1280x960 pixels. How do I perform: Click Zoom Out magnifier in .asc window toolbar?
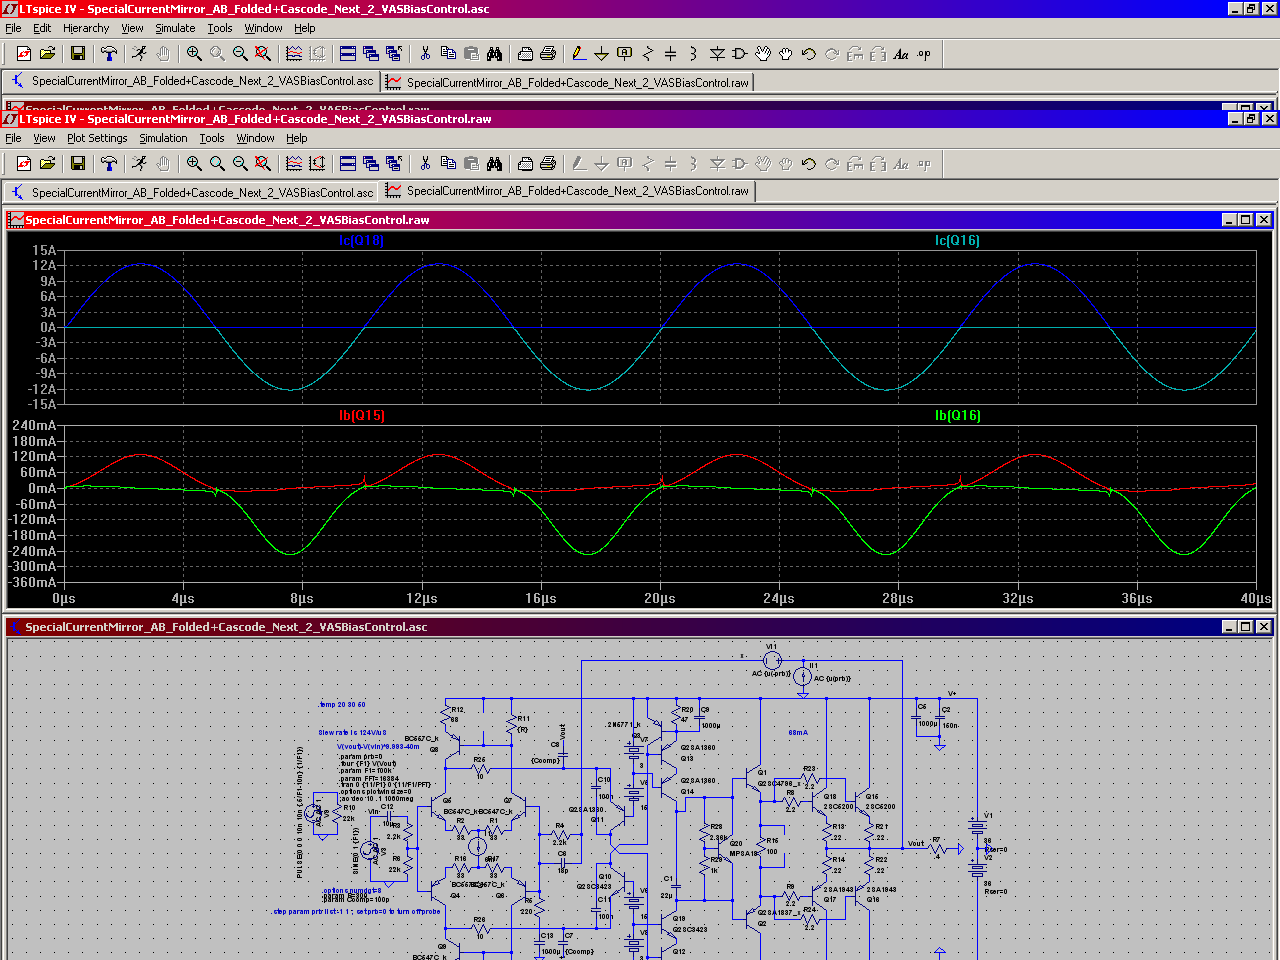click(240, 54)
